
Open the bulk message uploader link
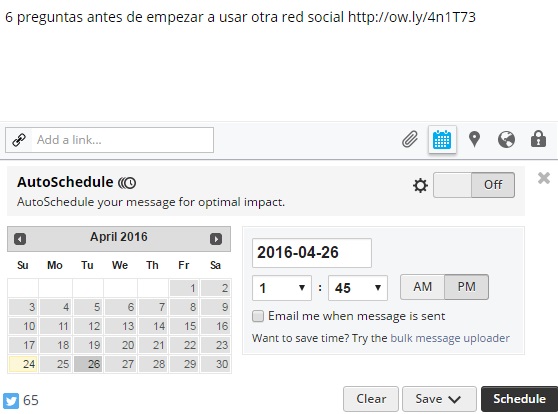(x=450, y=338)
